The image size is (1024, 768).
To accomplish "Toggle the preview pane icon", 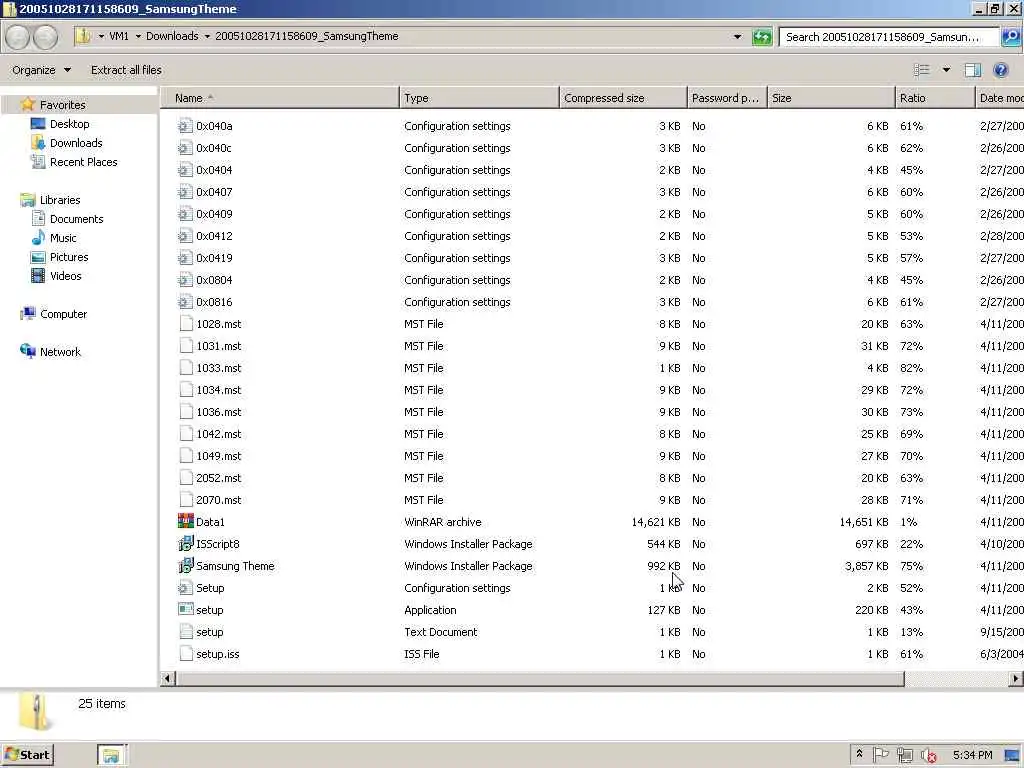I will (972, 70).
